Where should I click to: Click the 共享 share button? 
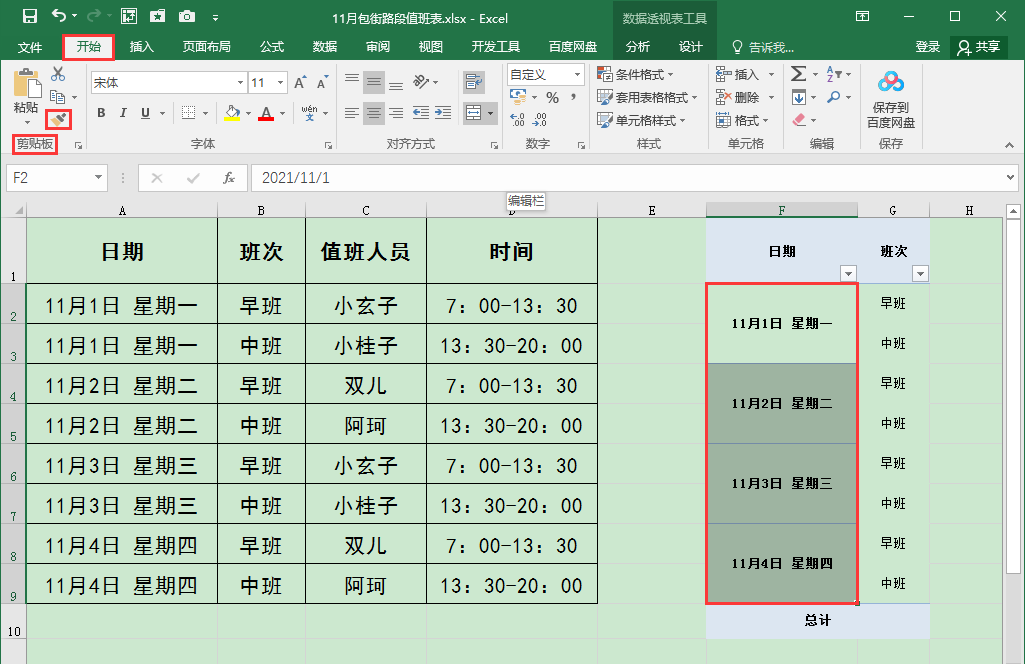coord(979,47)
